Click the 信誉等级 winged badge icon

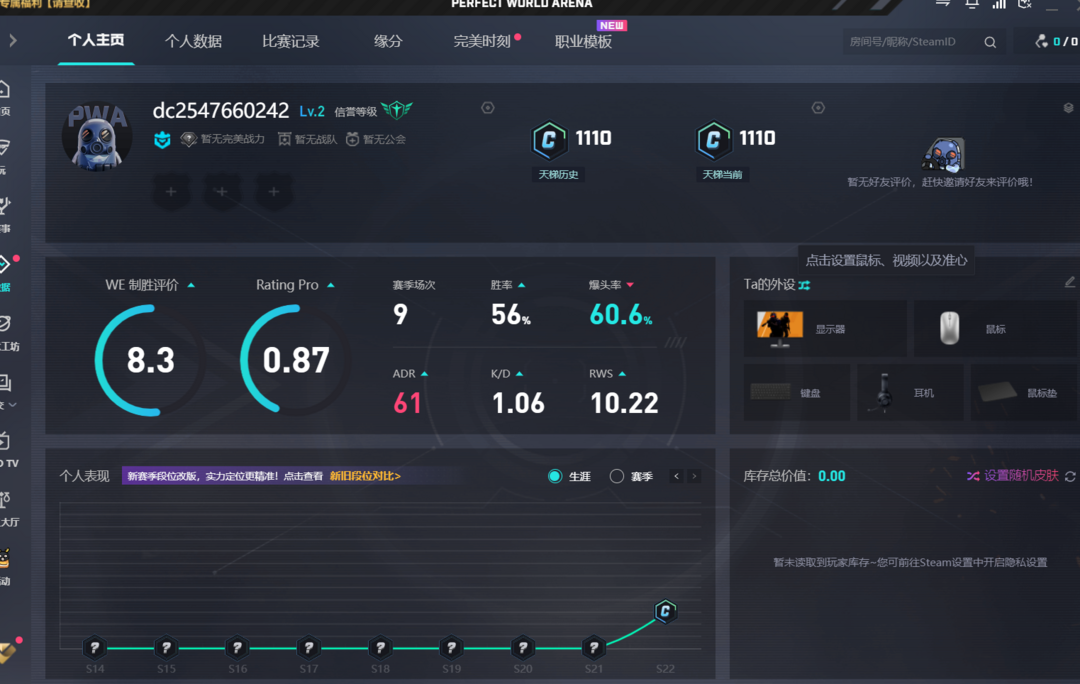(x=396, y=110)
